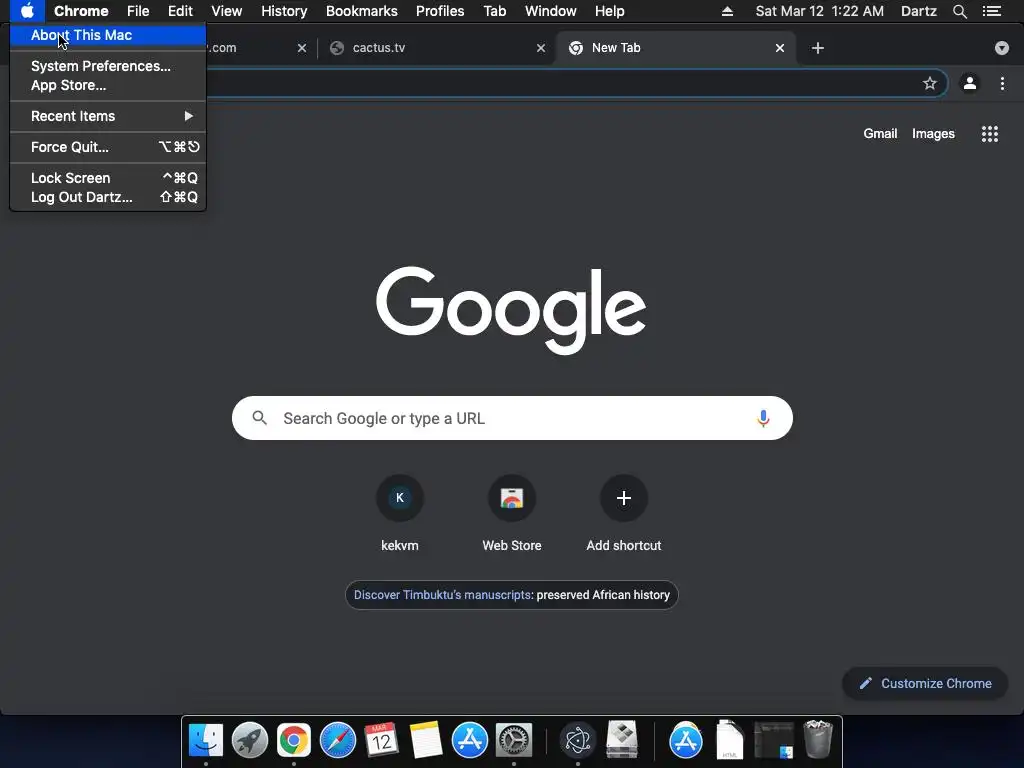Open System Preferences gear in Dock
Screen dimensions: 1024x768
click(x=514, y=740)
